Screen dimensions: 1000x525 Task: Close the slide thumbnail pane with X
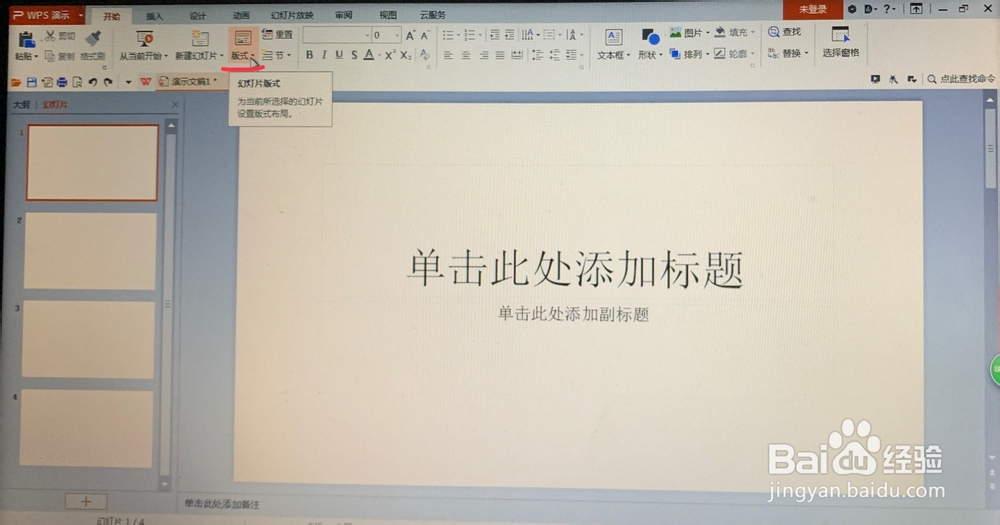[175, 105]
